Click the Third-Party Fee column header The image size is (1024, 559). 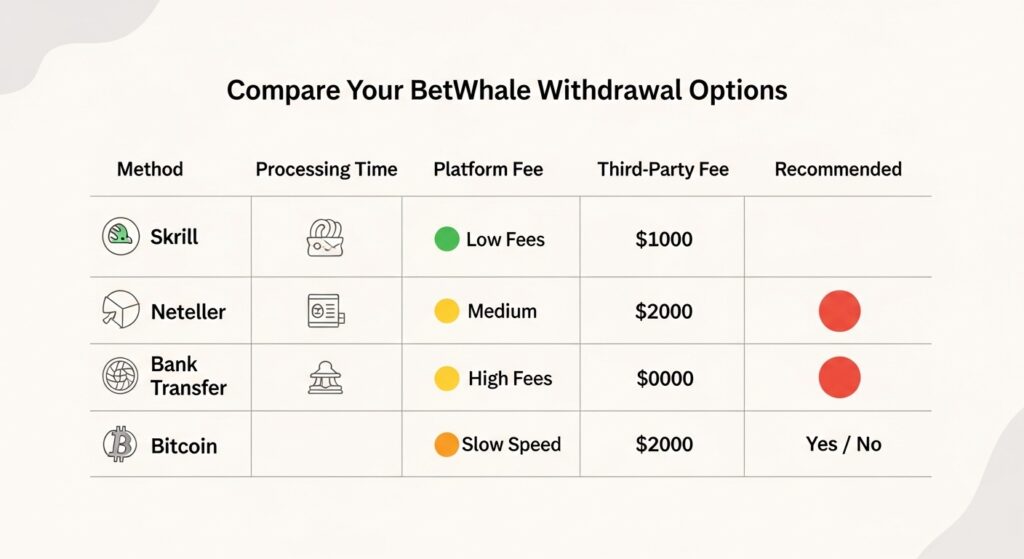click(663, 169)
